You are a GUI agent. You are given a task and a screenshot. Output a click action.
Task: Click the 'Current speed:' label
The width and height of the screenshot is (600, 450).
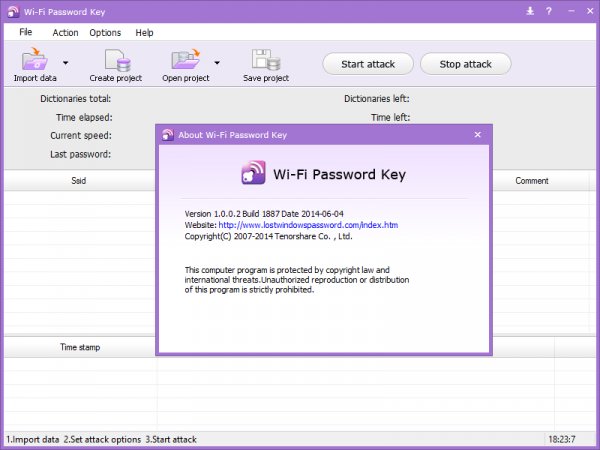pos(81,135)
